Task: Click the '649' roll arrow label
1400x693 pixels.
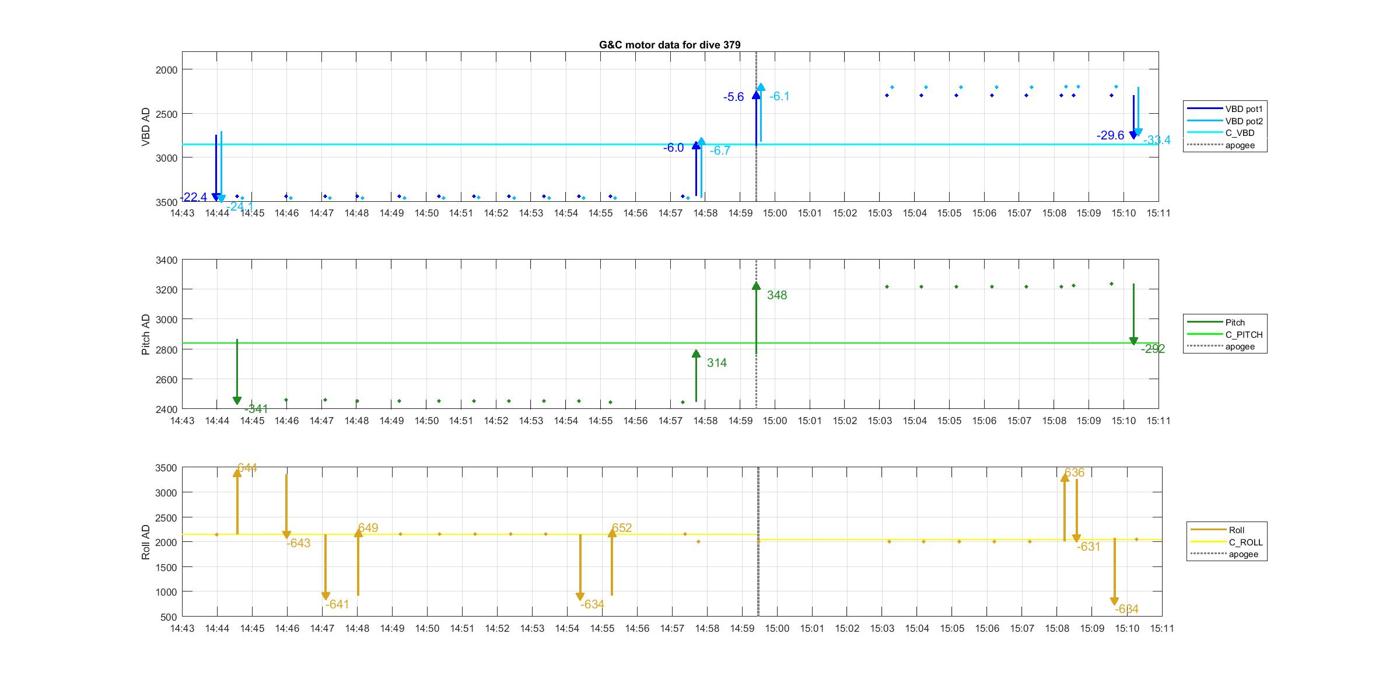Action: tap(368, 528)
